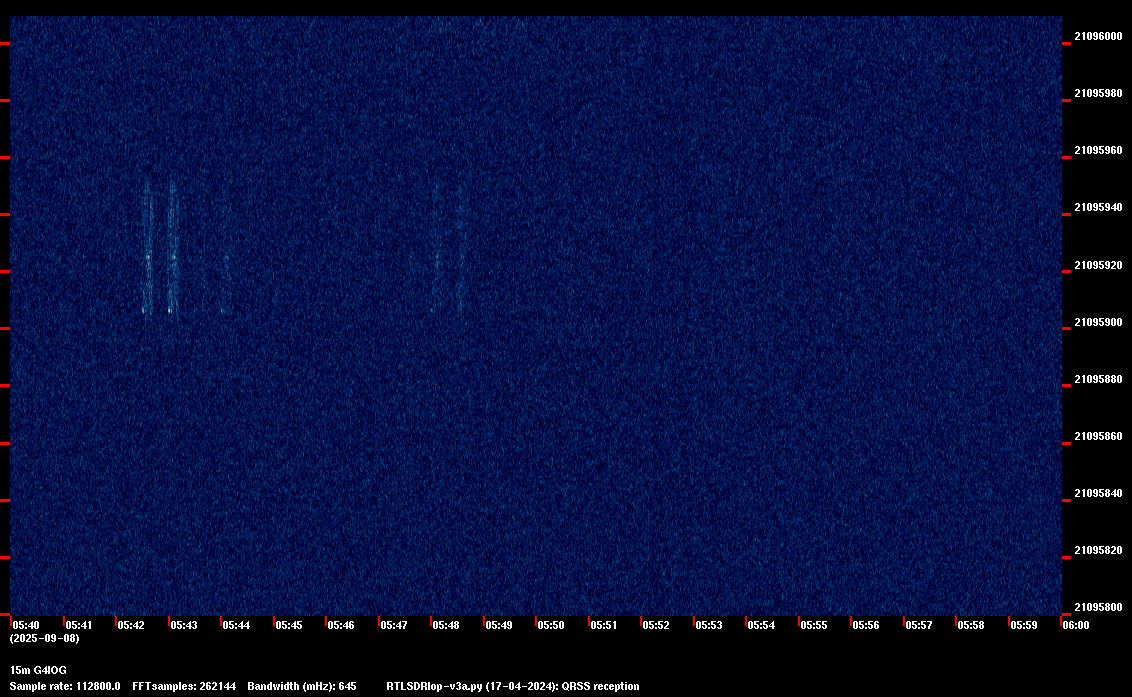This screenshot has width=1132, height=697.
Task: Click the 21095840 frequency label
Action: (1099, 493)
